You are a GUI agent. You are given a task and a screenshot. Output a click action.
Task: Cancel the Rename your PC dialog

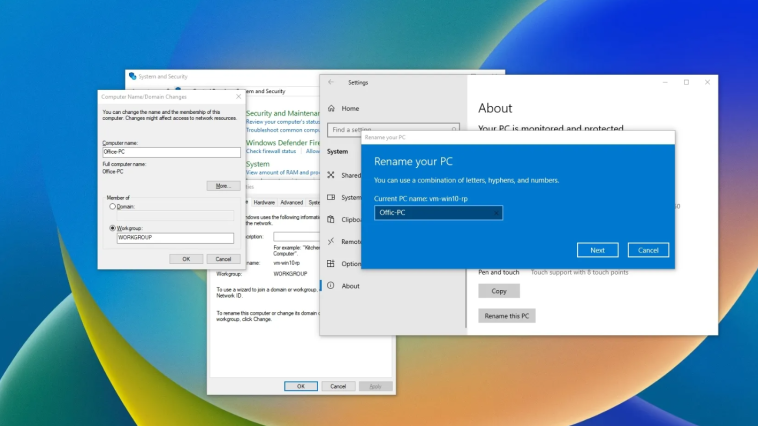click(x=648, y=250)
